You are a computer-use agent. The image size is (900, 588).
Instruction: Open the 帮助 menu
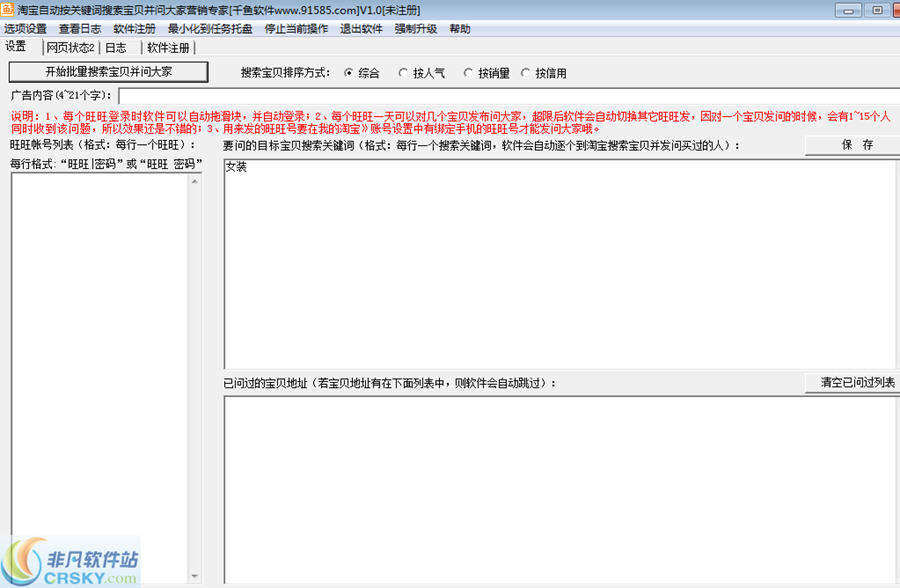460,29
